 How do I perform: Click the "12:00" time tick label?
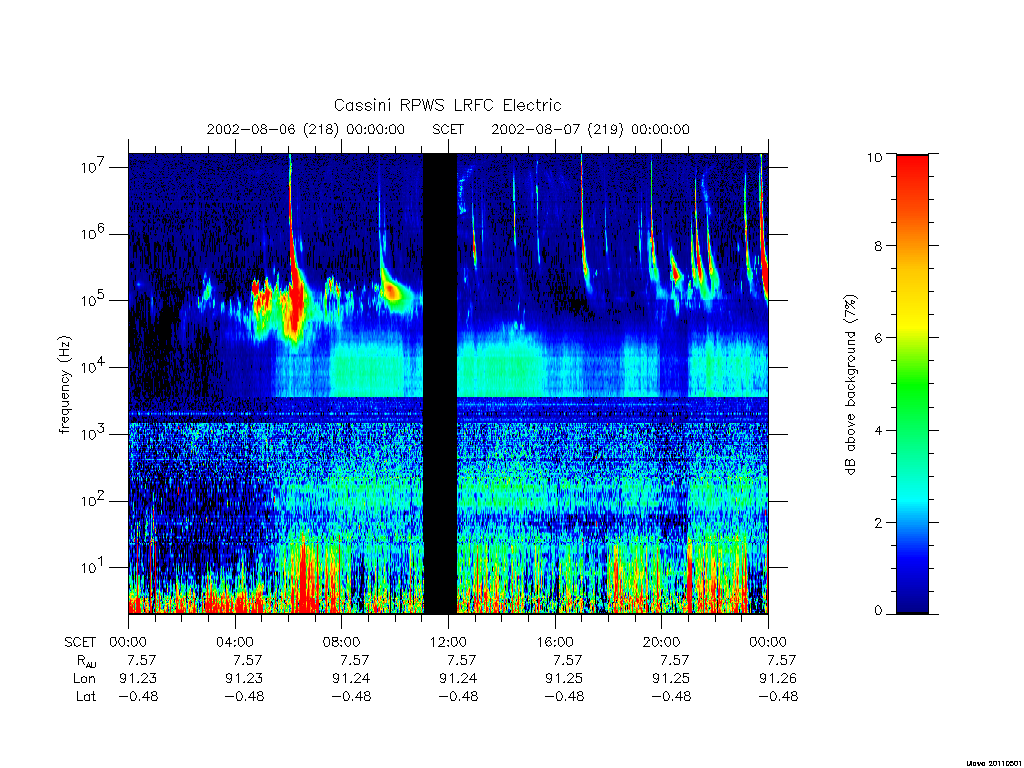tap(448, 642)
